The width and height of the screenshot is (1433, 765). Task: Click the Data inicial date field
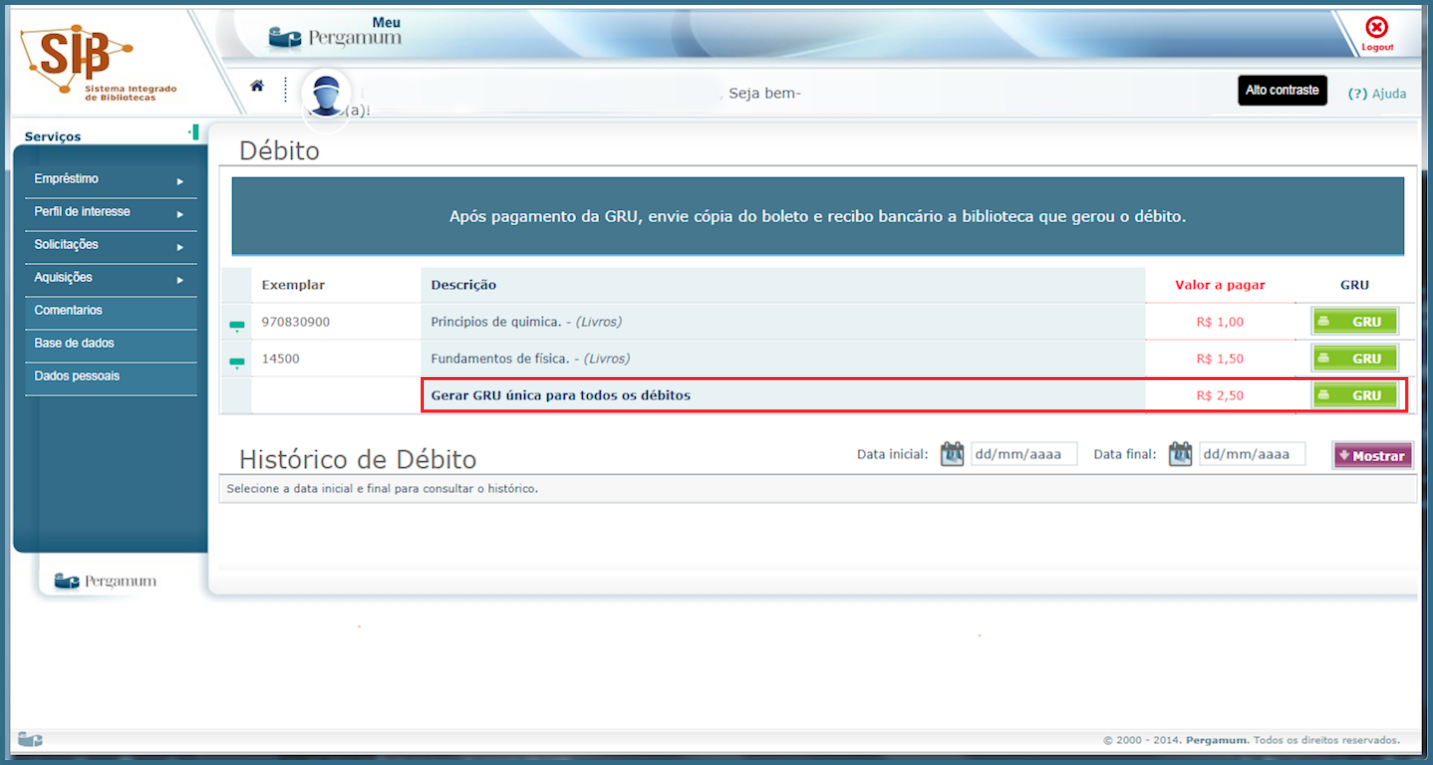[1023, 454]
